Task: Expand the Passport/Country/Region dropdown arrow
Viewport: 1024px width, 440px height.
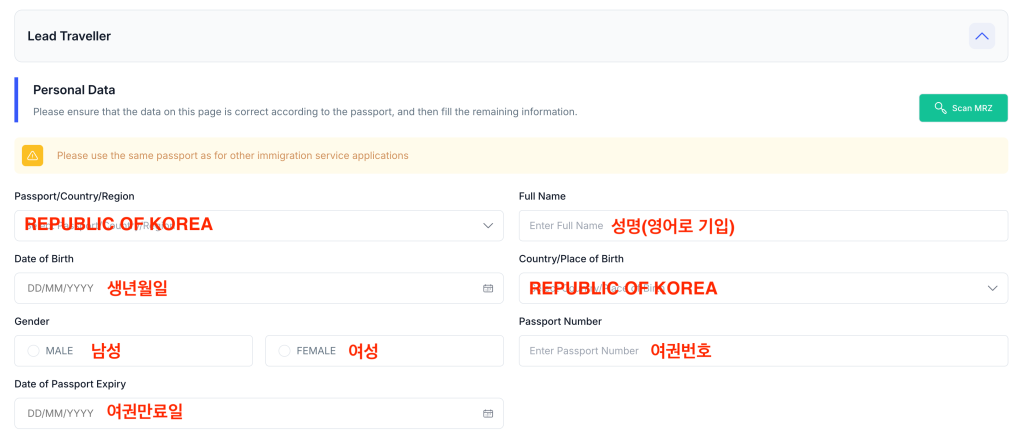Action: pyautogui.click(x=488, y=225)
